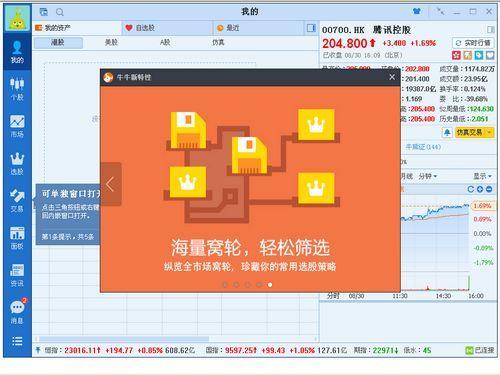Switch to the 自选股 watchlist tab
This screenshot has width=500, height=375.
167,28
